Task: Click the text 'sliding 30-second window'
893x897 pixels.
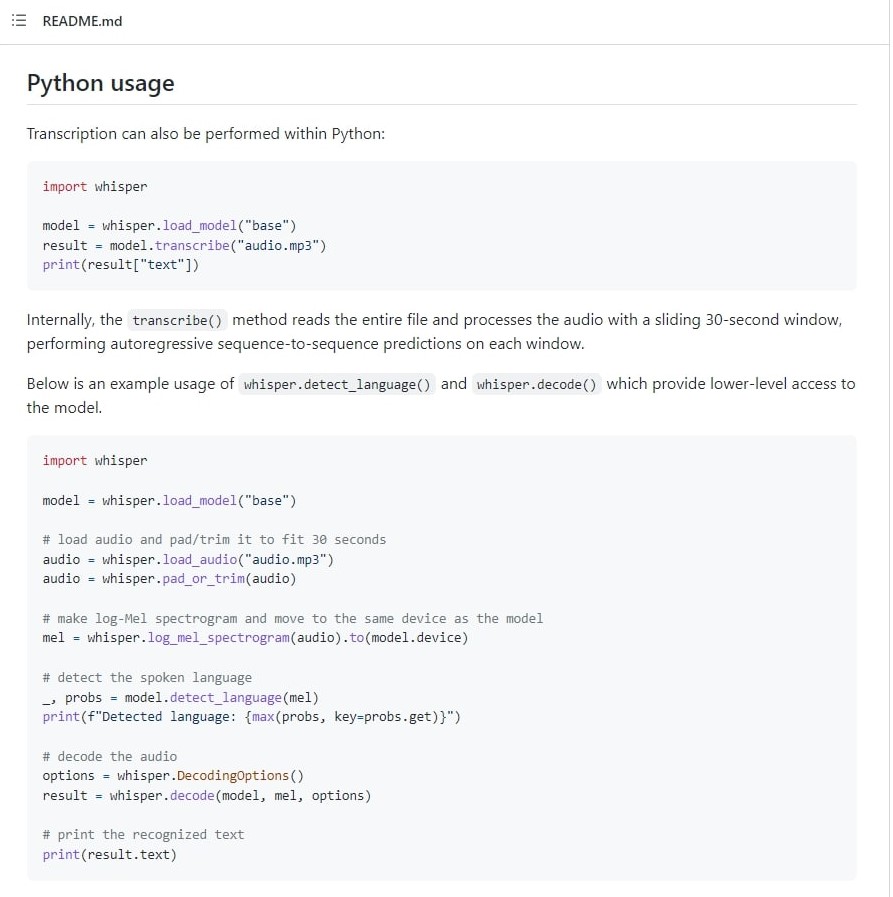Action: [747, 320]
